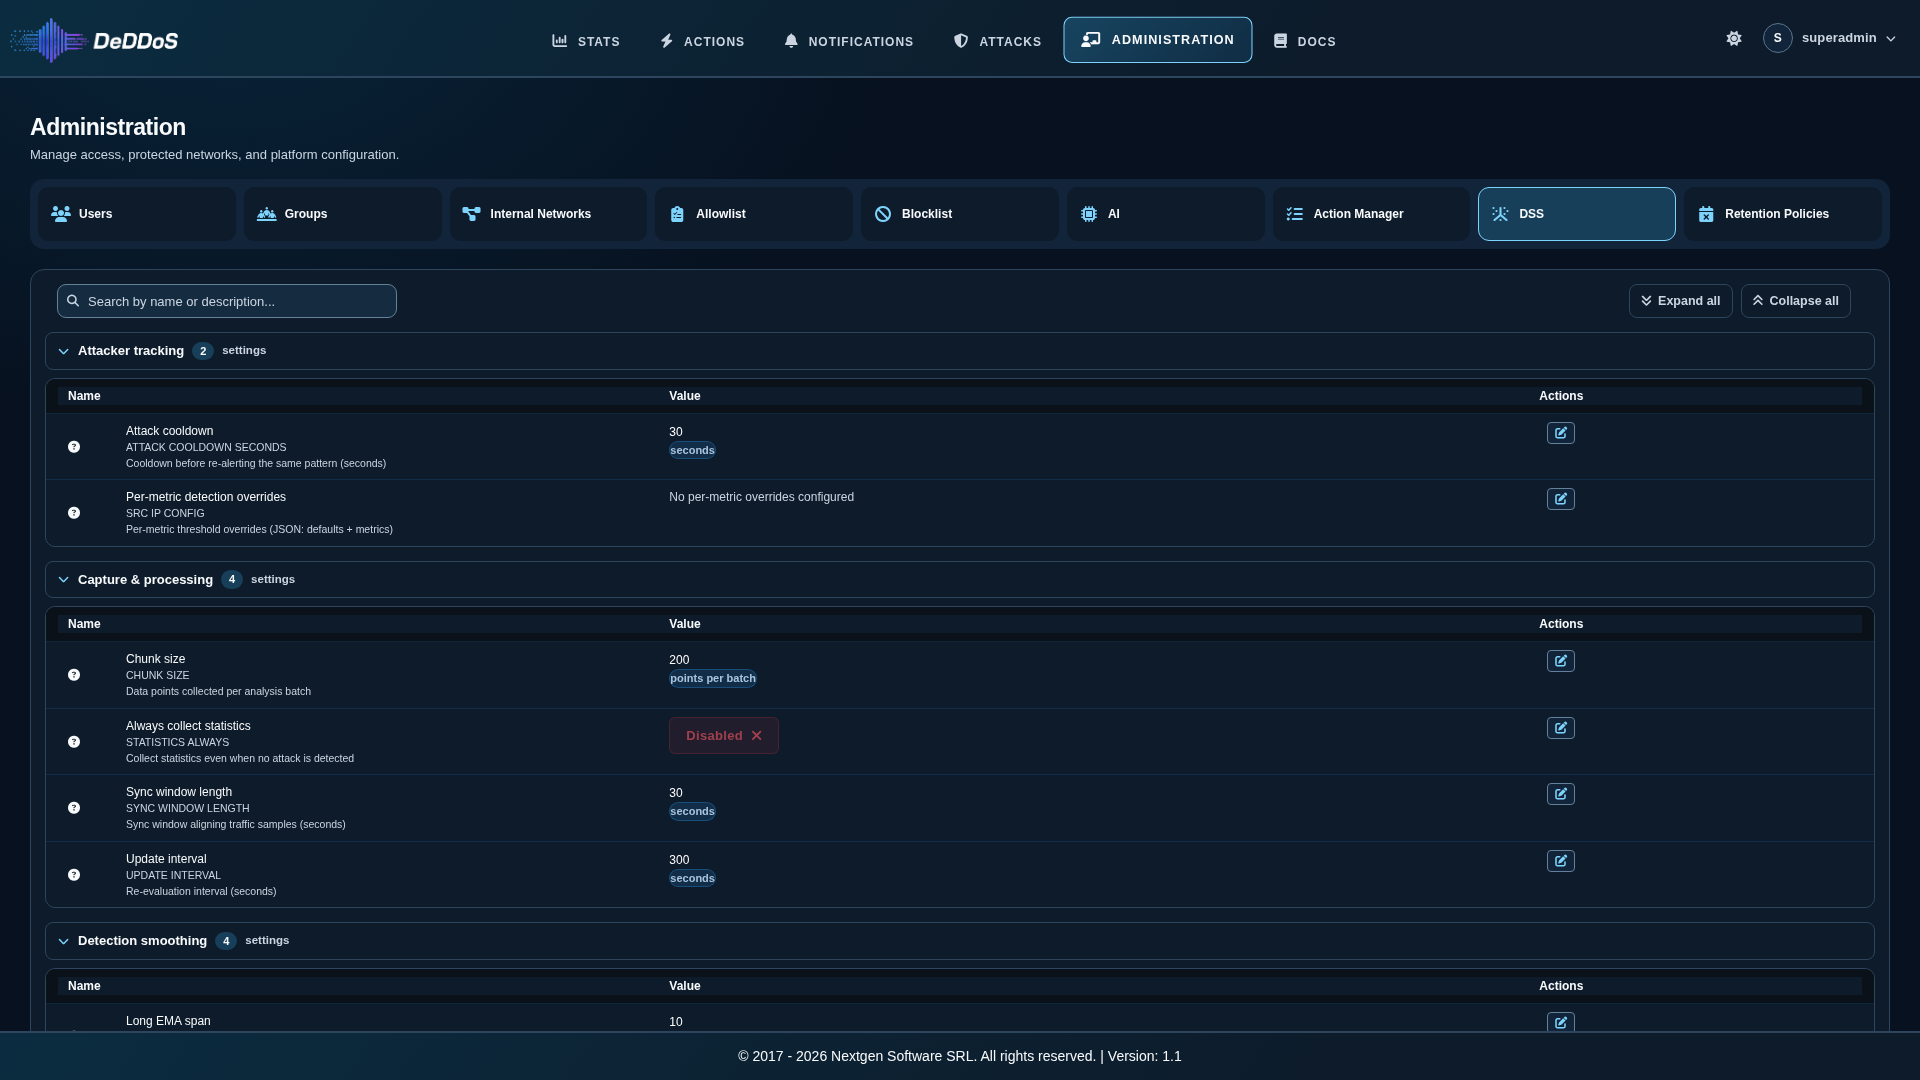Show help for Attack cooldown
The height and width of the screenshot is (1080, 1920).
pyautogui.click(x=74, y=447)
